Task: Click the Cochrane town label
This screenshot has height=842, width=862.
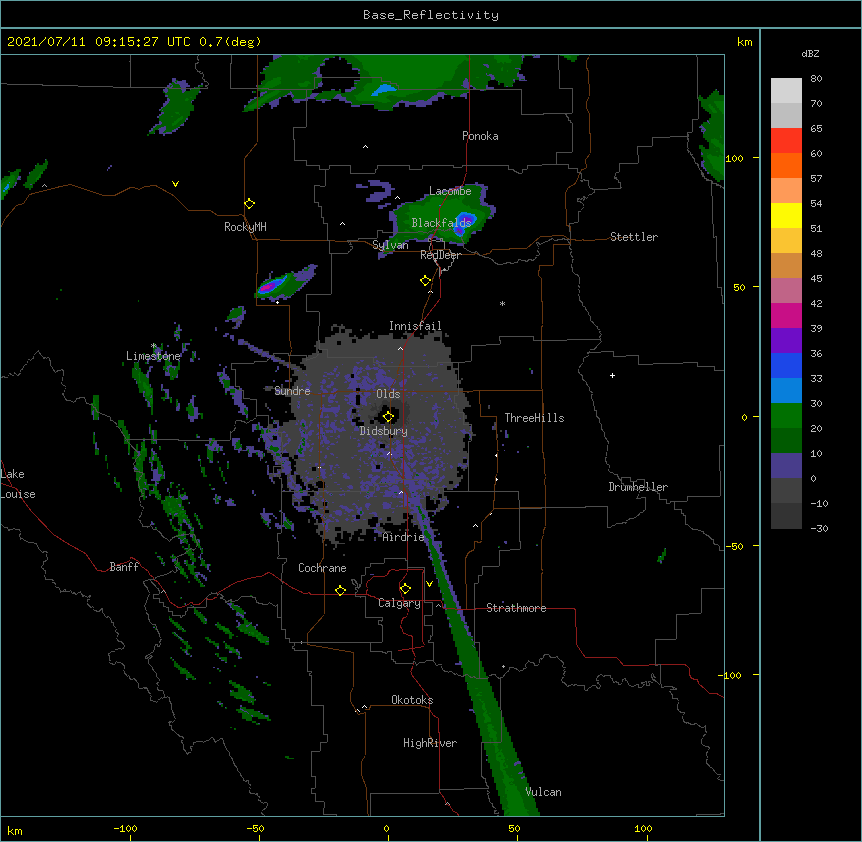Action: tap(322, 568)
